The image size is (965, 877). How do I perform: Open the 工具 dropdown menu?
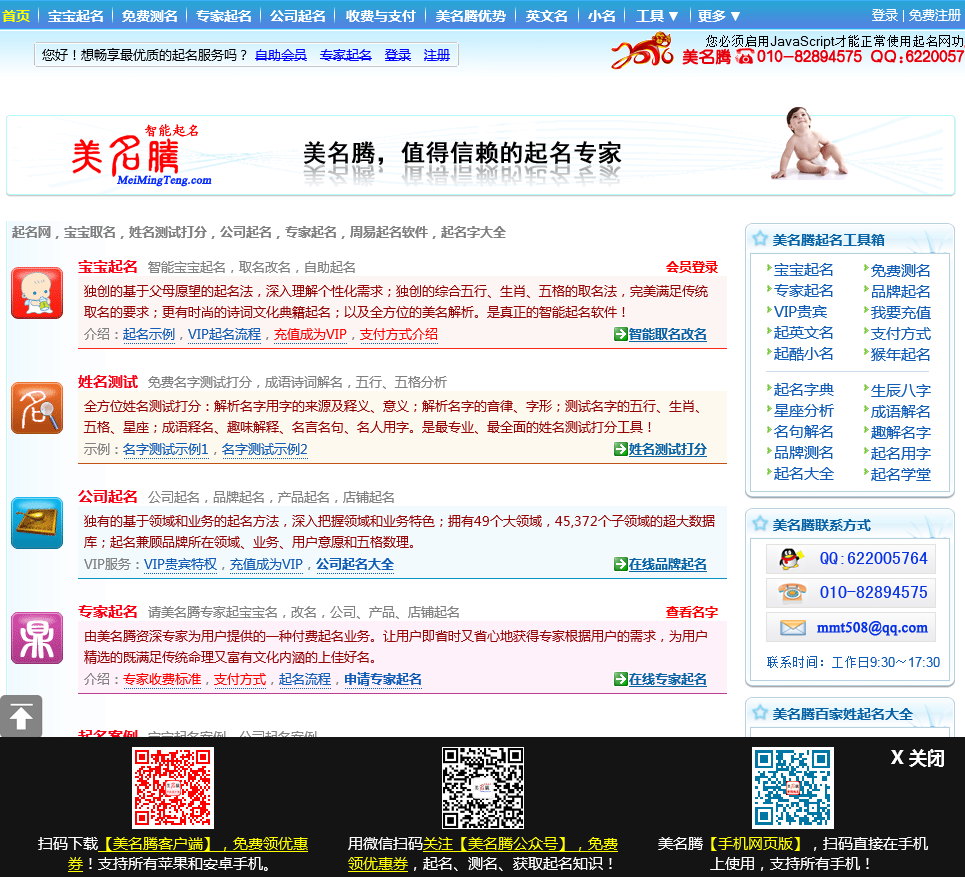click(x=657, y=16)
